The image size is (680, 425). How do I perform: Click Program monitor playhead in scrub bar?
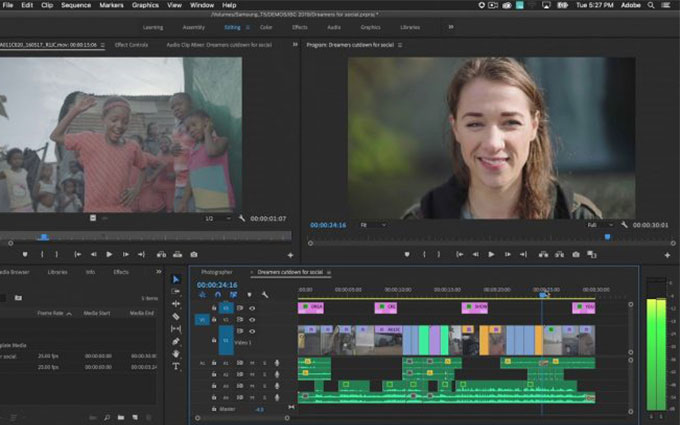[x=608, y=237]
